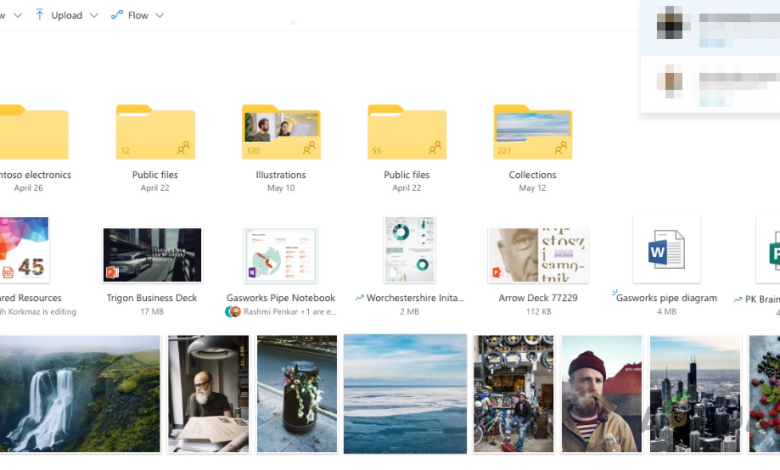Open the flower bin street photo
The image size is (780, 470).
(x=297, y=393)
